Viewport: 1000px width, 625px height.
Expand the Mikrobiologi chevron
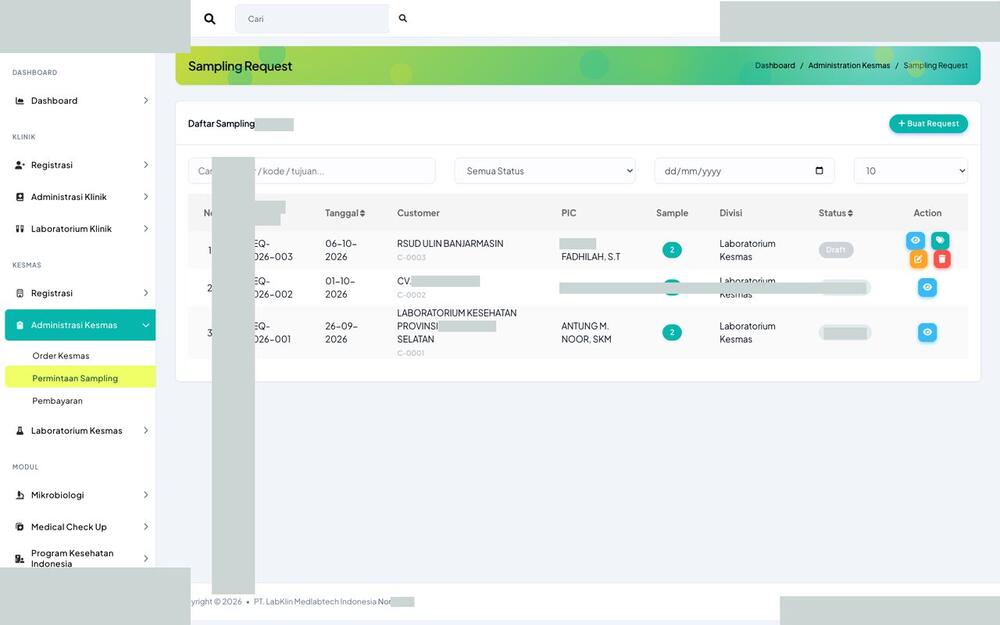(x=145, y=496)
